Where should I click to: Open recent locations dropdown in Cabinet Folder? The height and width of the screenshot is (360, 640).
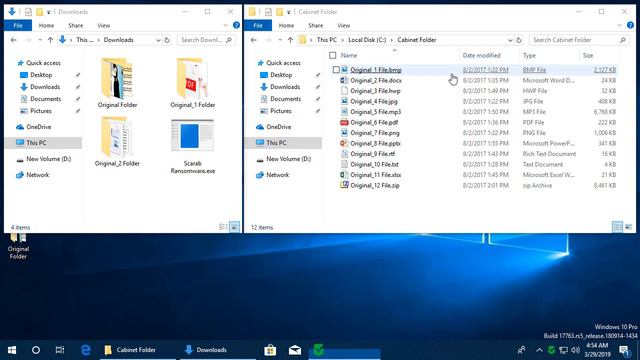click(x=280, y=40)
